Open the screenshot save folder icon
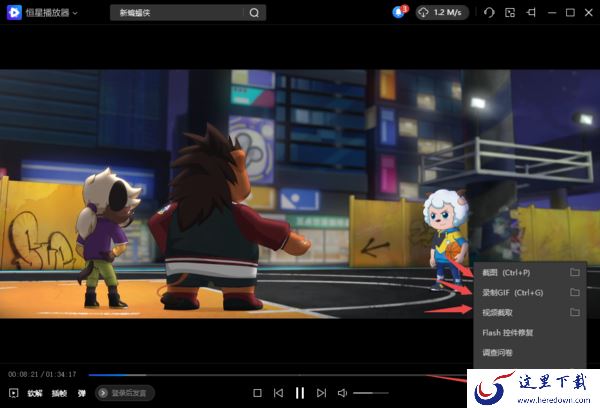Viewport: 600px width, 408px height. pos(574,272)
